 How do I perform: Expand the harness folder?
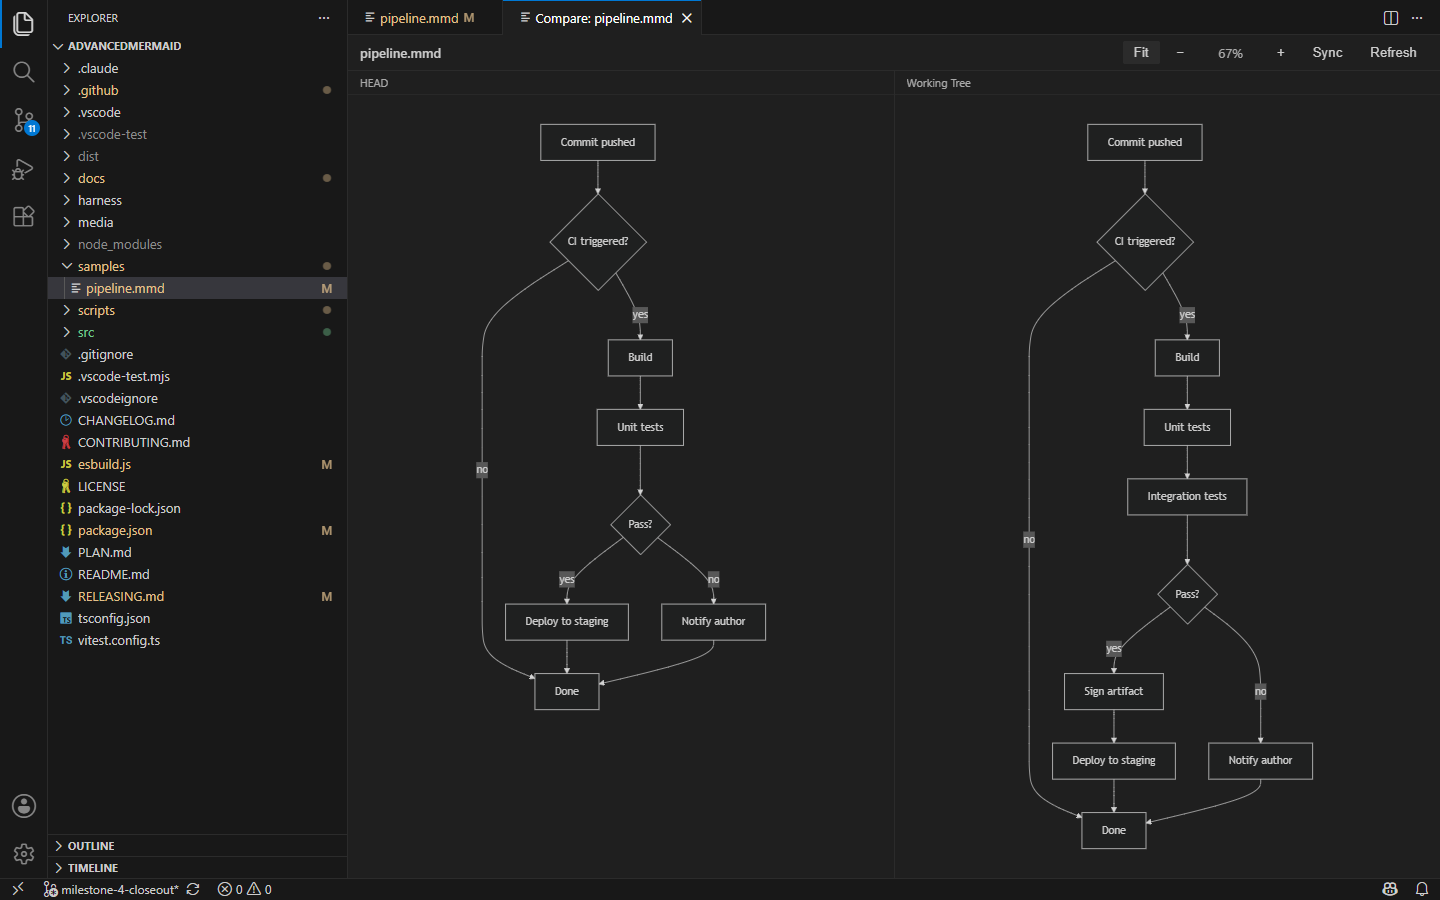[x=197, y=200]
